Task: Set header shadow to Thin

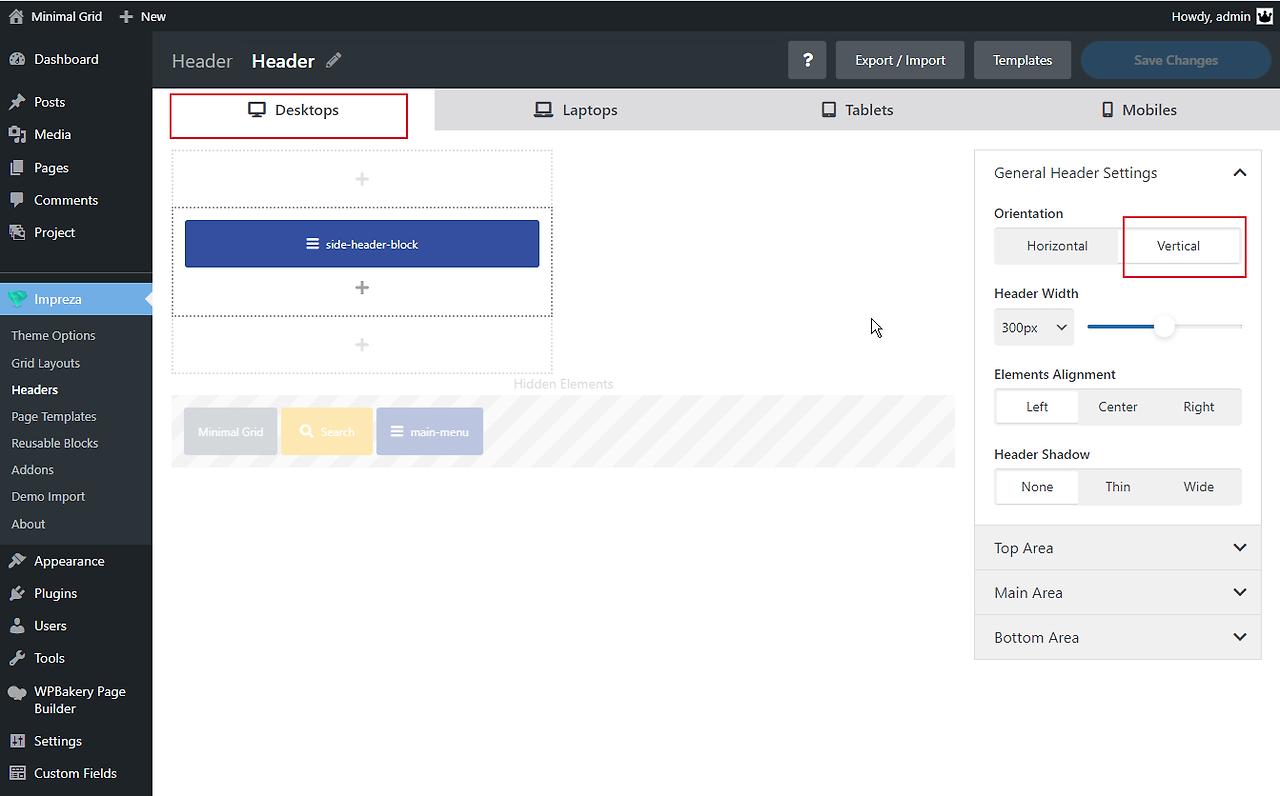Action: [1118, 487]
